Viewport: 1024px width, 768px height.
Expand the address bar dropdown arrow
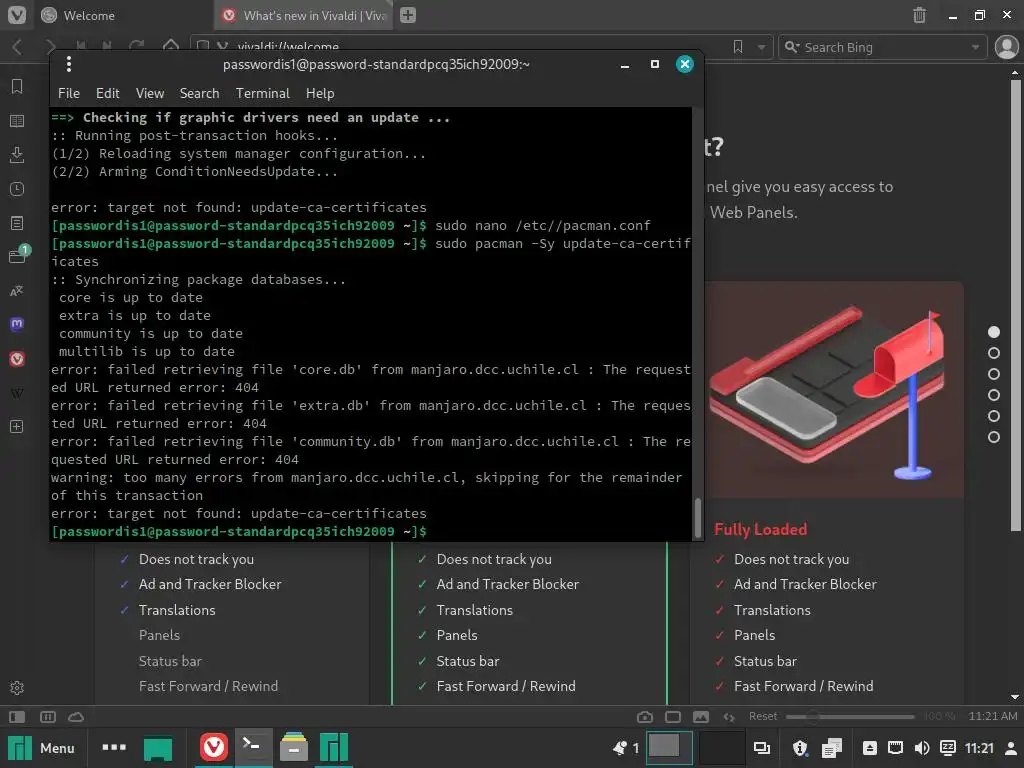(x=761, y=47)
